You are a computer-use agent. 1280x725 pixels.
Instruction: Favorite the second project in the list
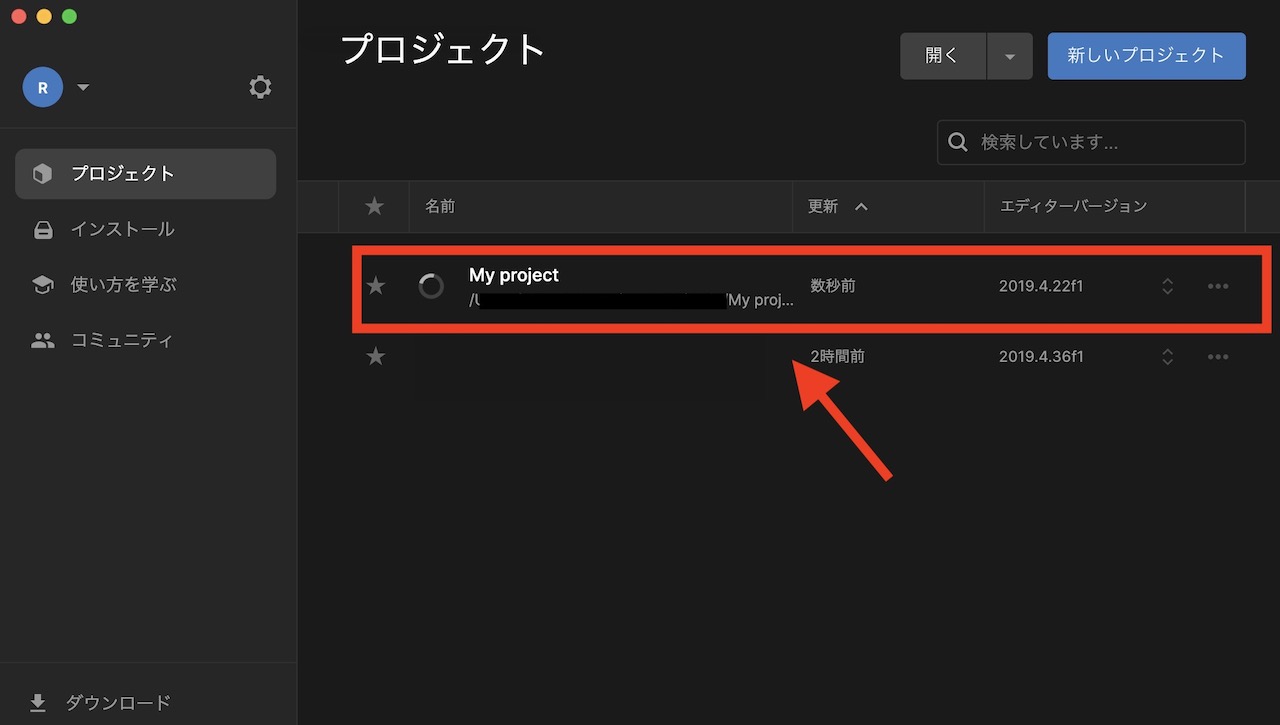coord(375,356)
